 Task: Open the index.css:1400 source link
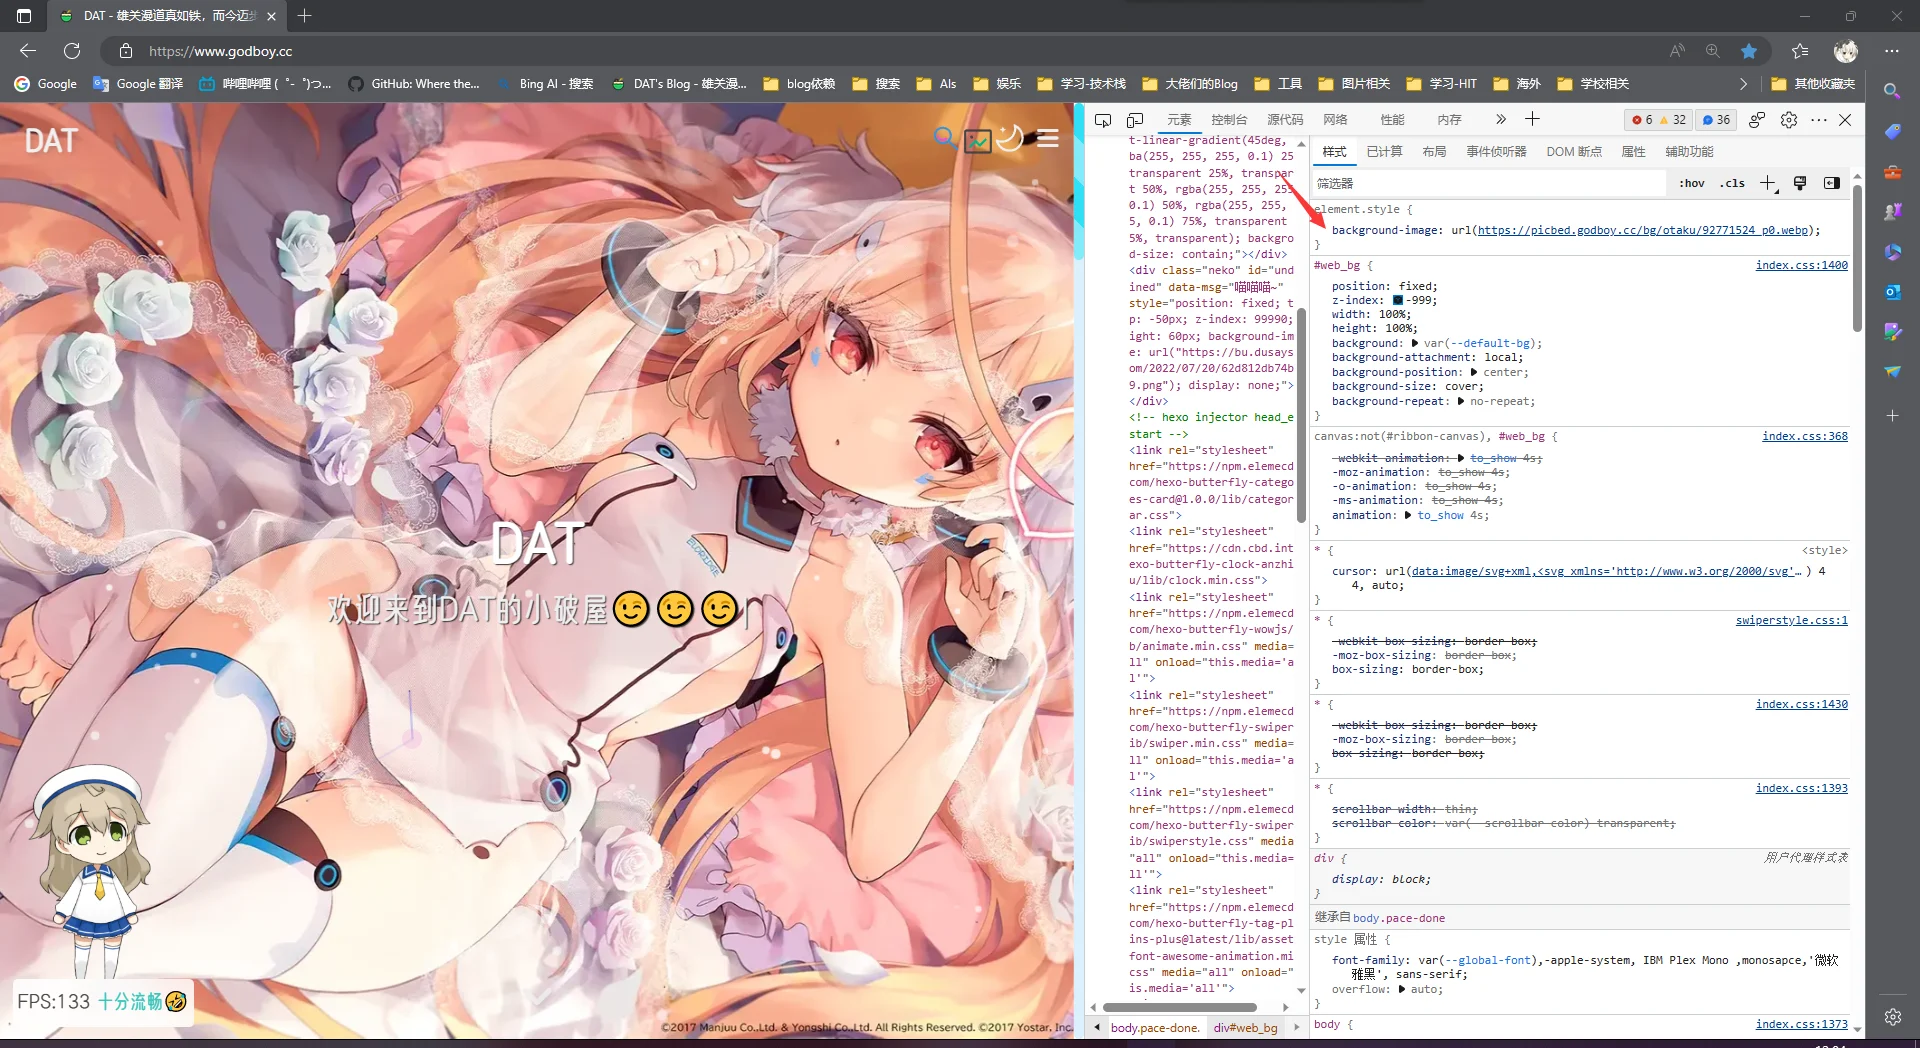pos(1801,265)
